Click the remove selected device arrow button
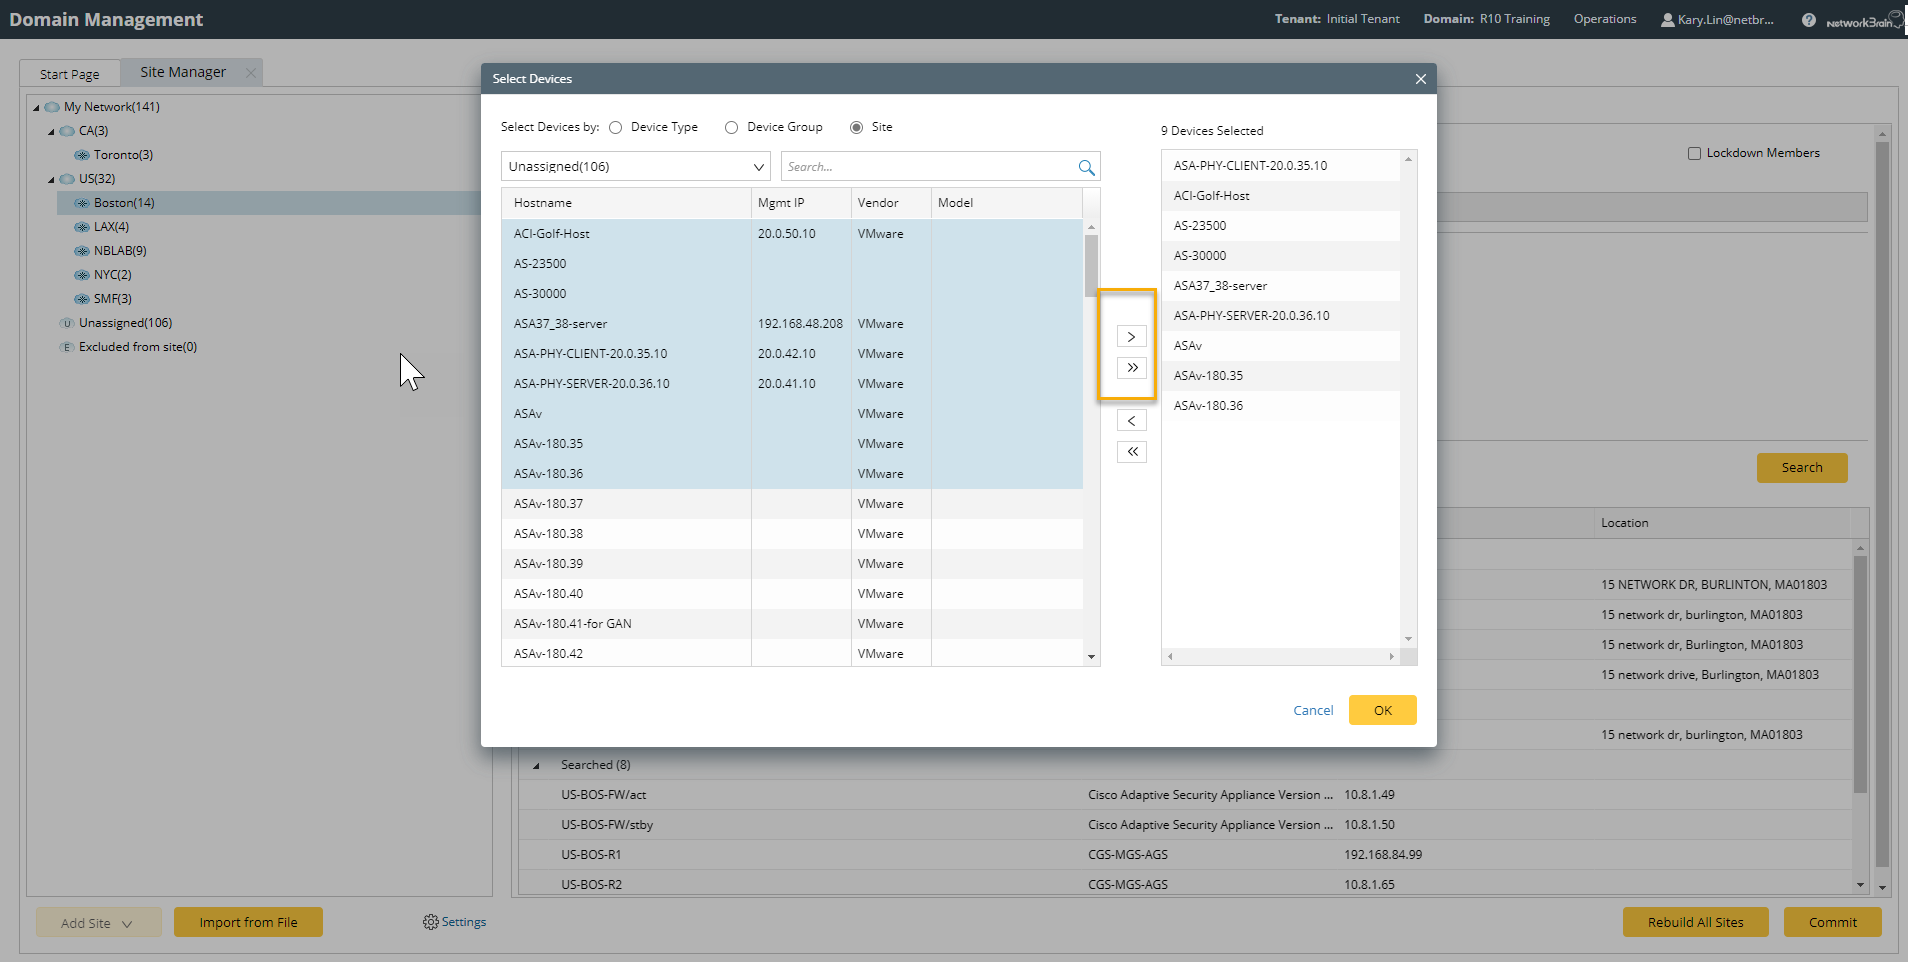The image size is (1908, 962). 1131,421
